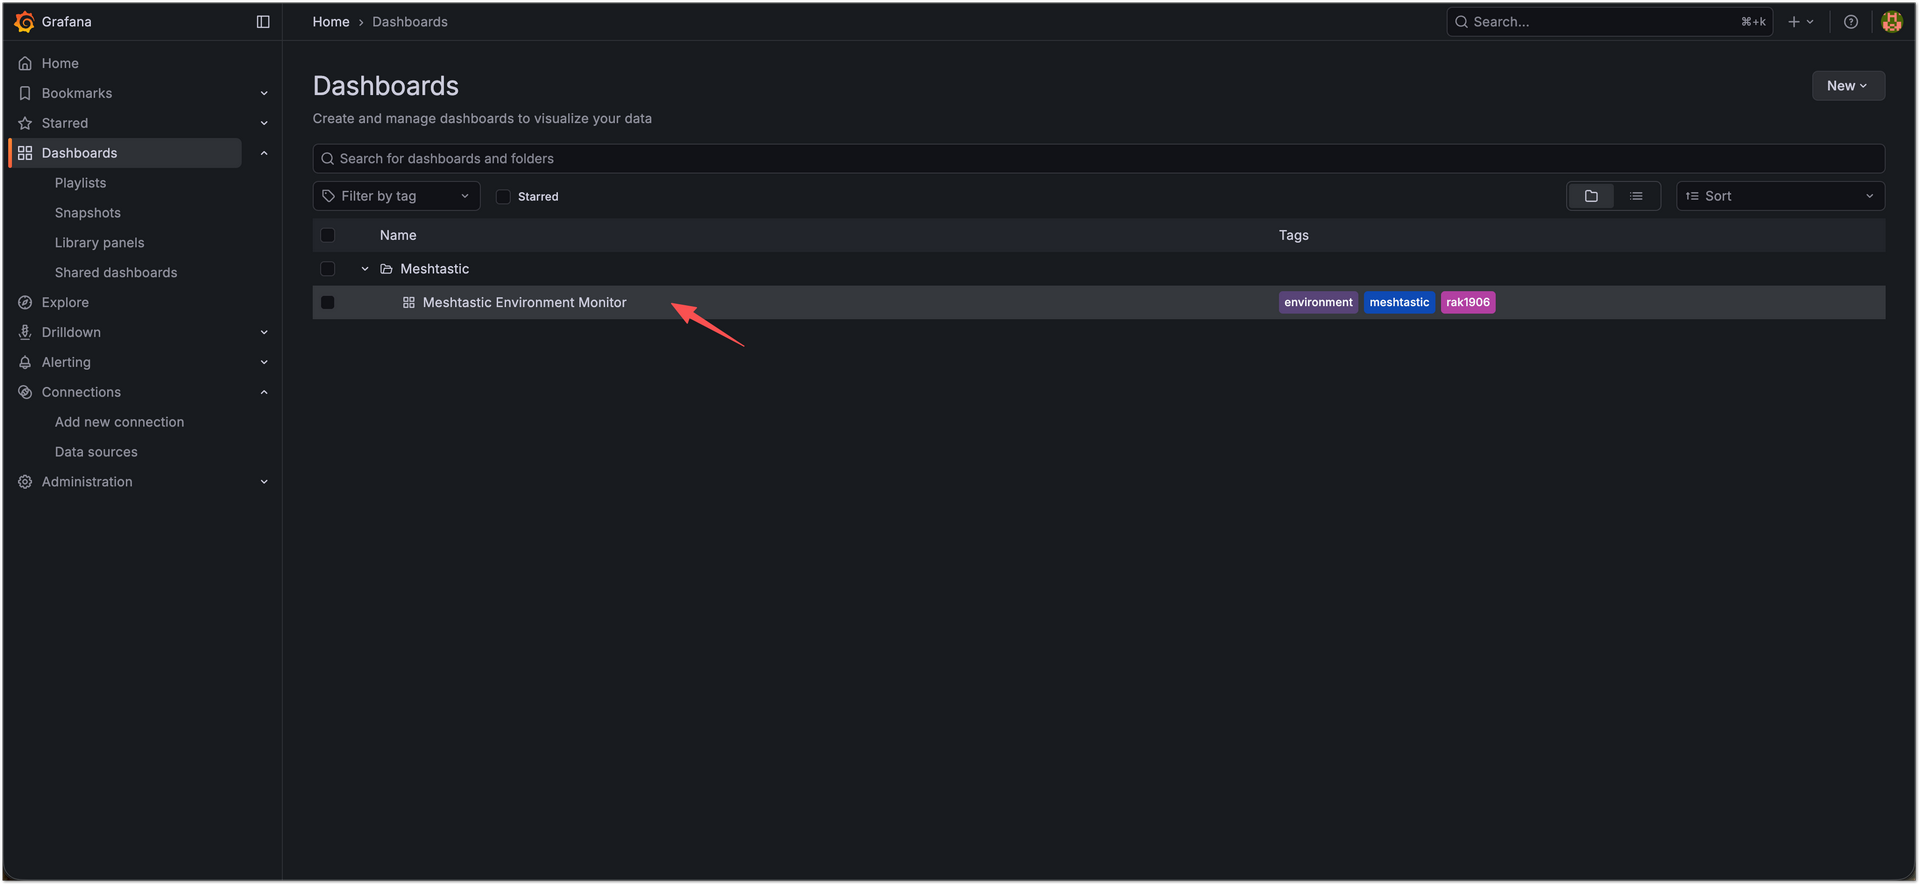Viewport: 1920px width, 885px height.
Task: Click the Dashboards breadcrumb
Action: point(410,22)
